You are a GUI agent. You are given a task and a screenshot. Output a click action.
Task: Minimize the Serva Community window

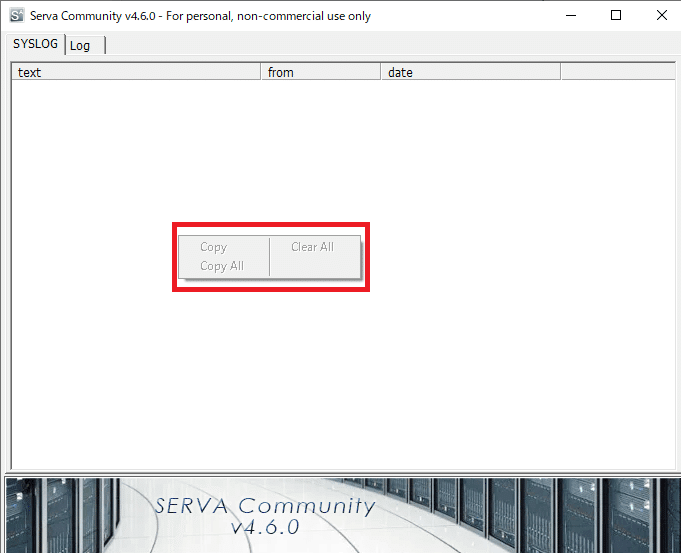571,16
